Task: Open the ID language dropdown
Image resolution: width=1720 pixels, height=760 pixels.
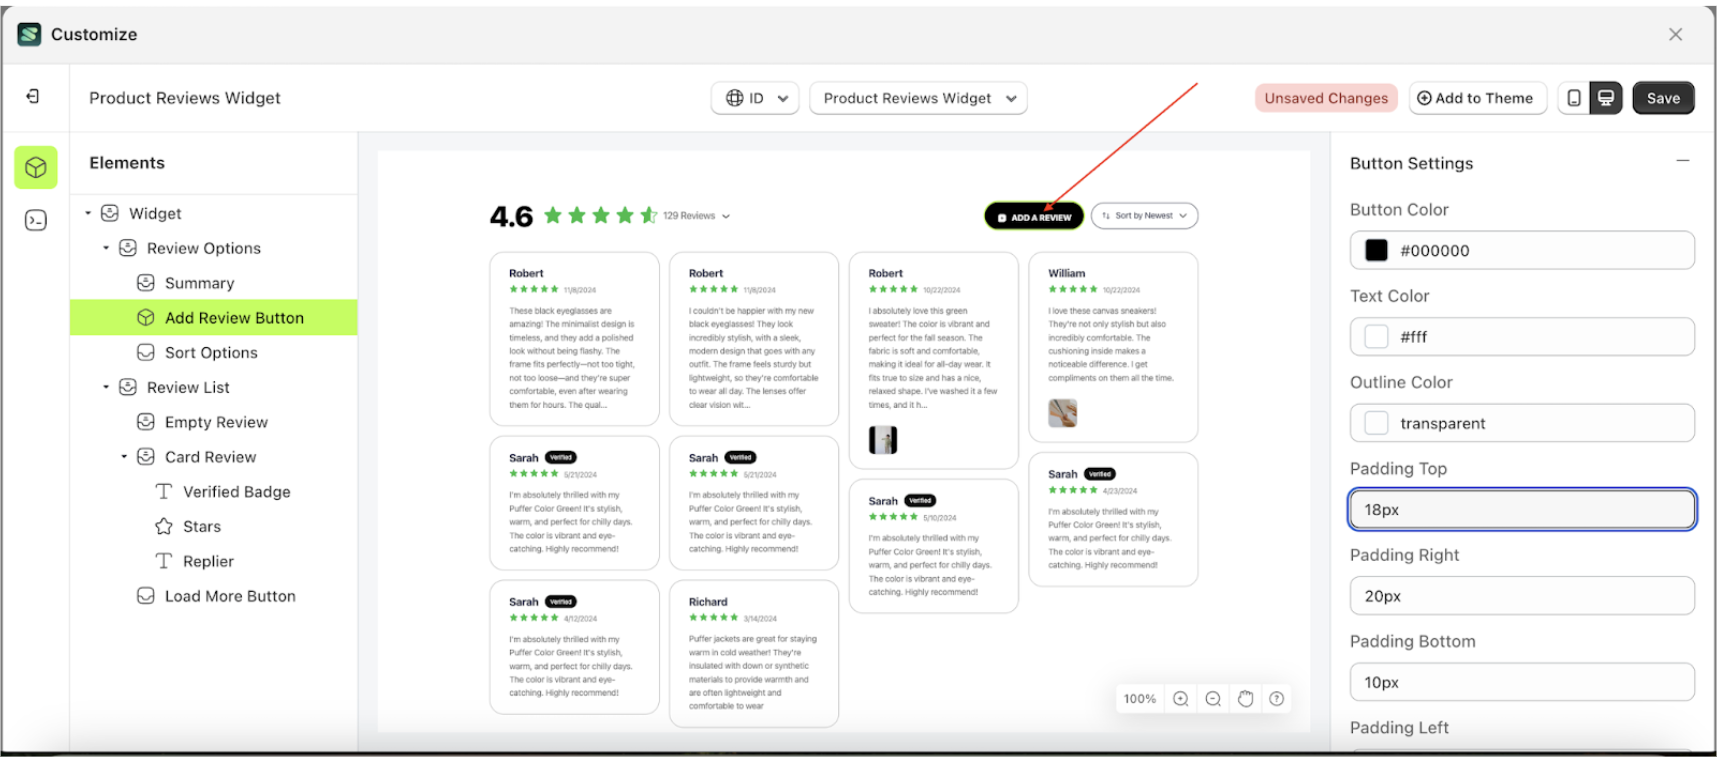Action: (x=755, y=98)
